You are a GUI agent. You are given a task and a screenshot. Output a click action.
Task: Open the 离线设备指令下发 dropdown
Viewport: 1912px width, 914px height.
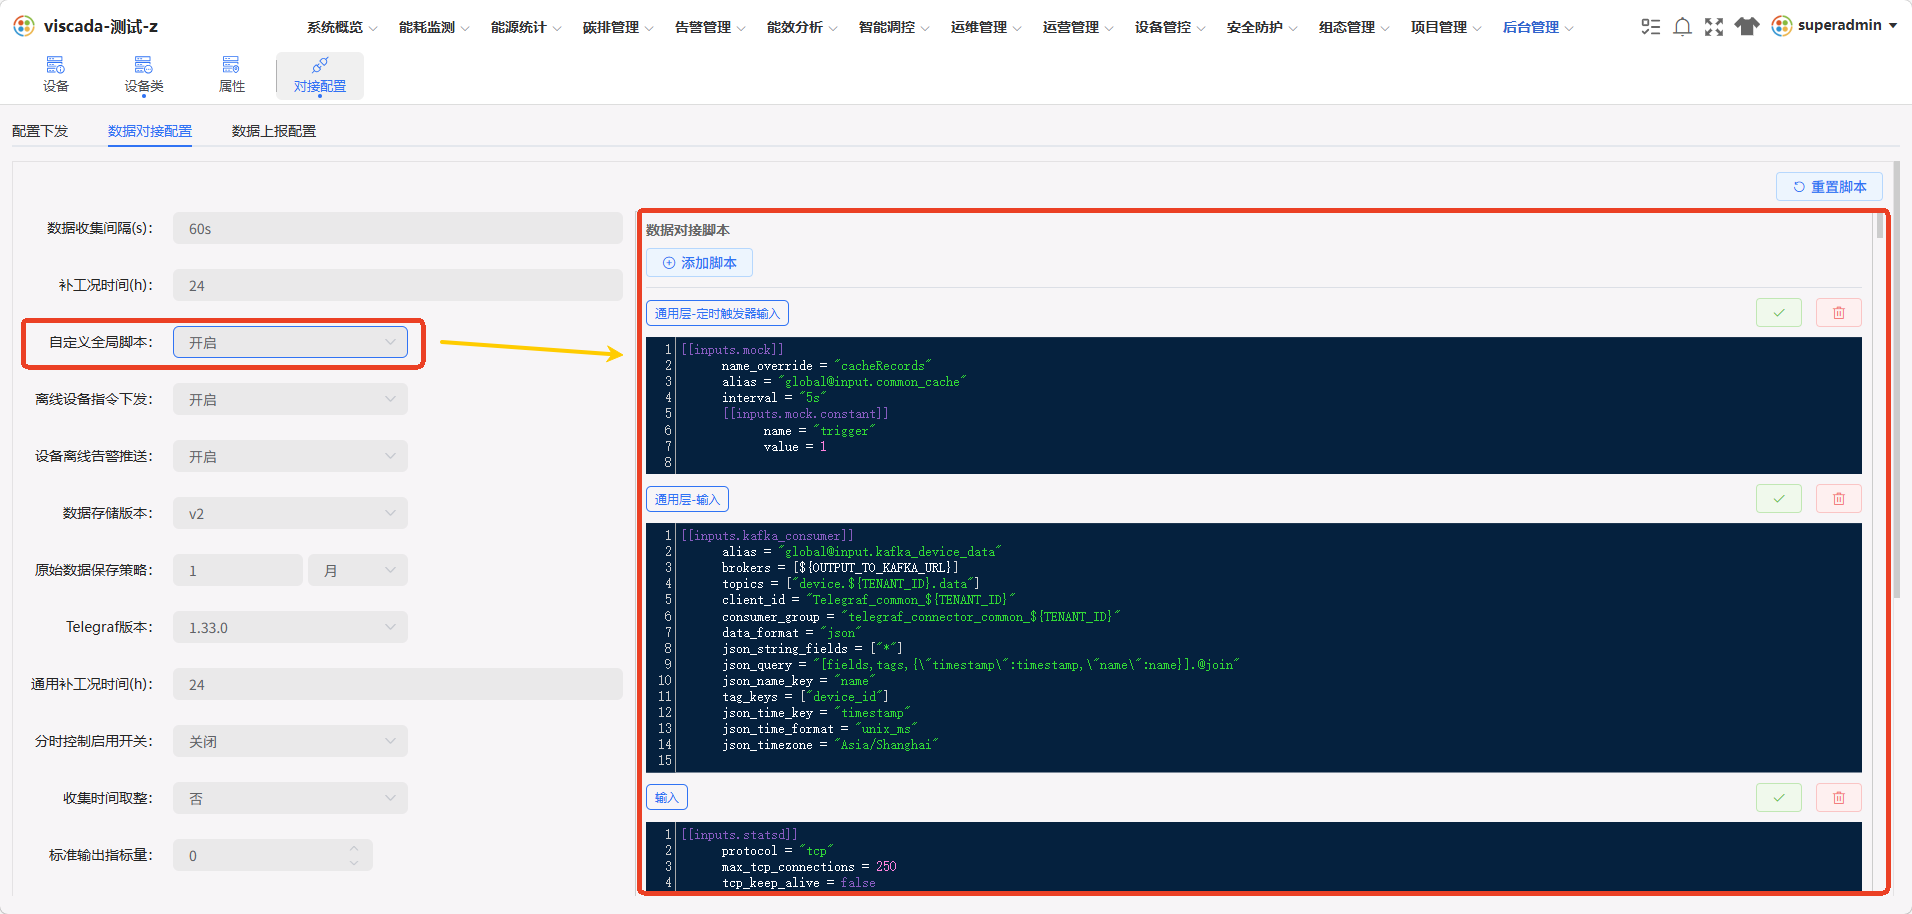point(290,399)
